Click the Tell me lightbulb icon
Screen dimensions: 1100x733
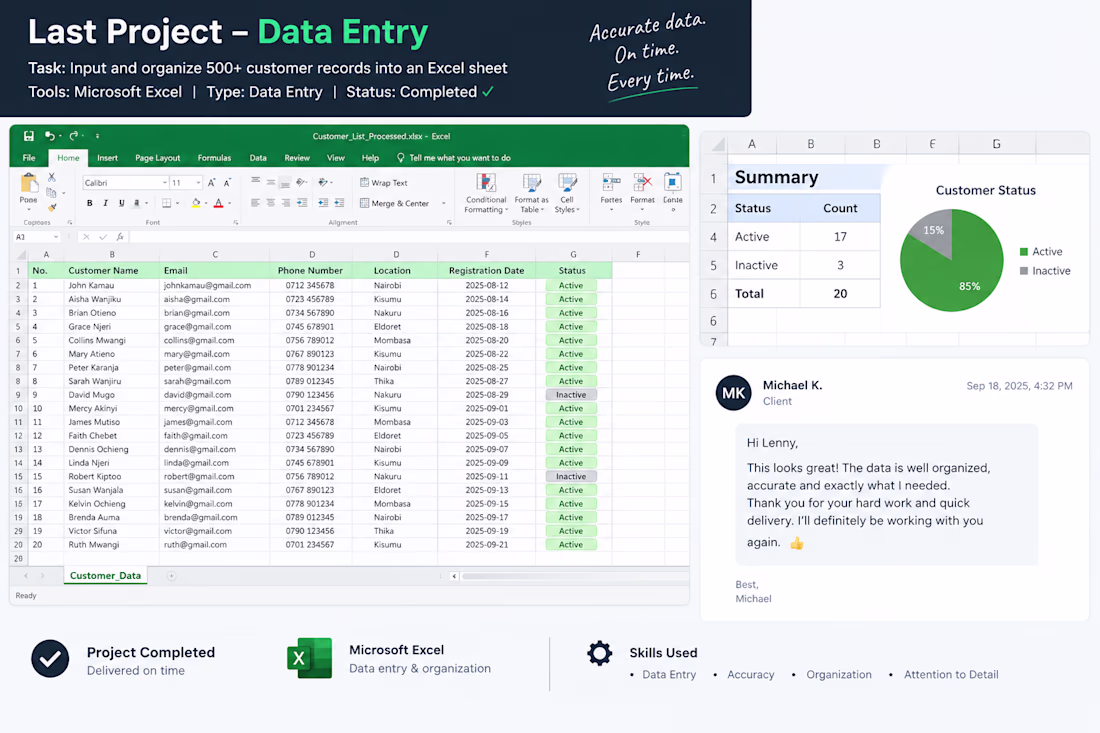tap(401, 158)
